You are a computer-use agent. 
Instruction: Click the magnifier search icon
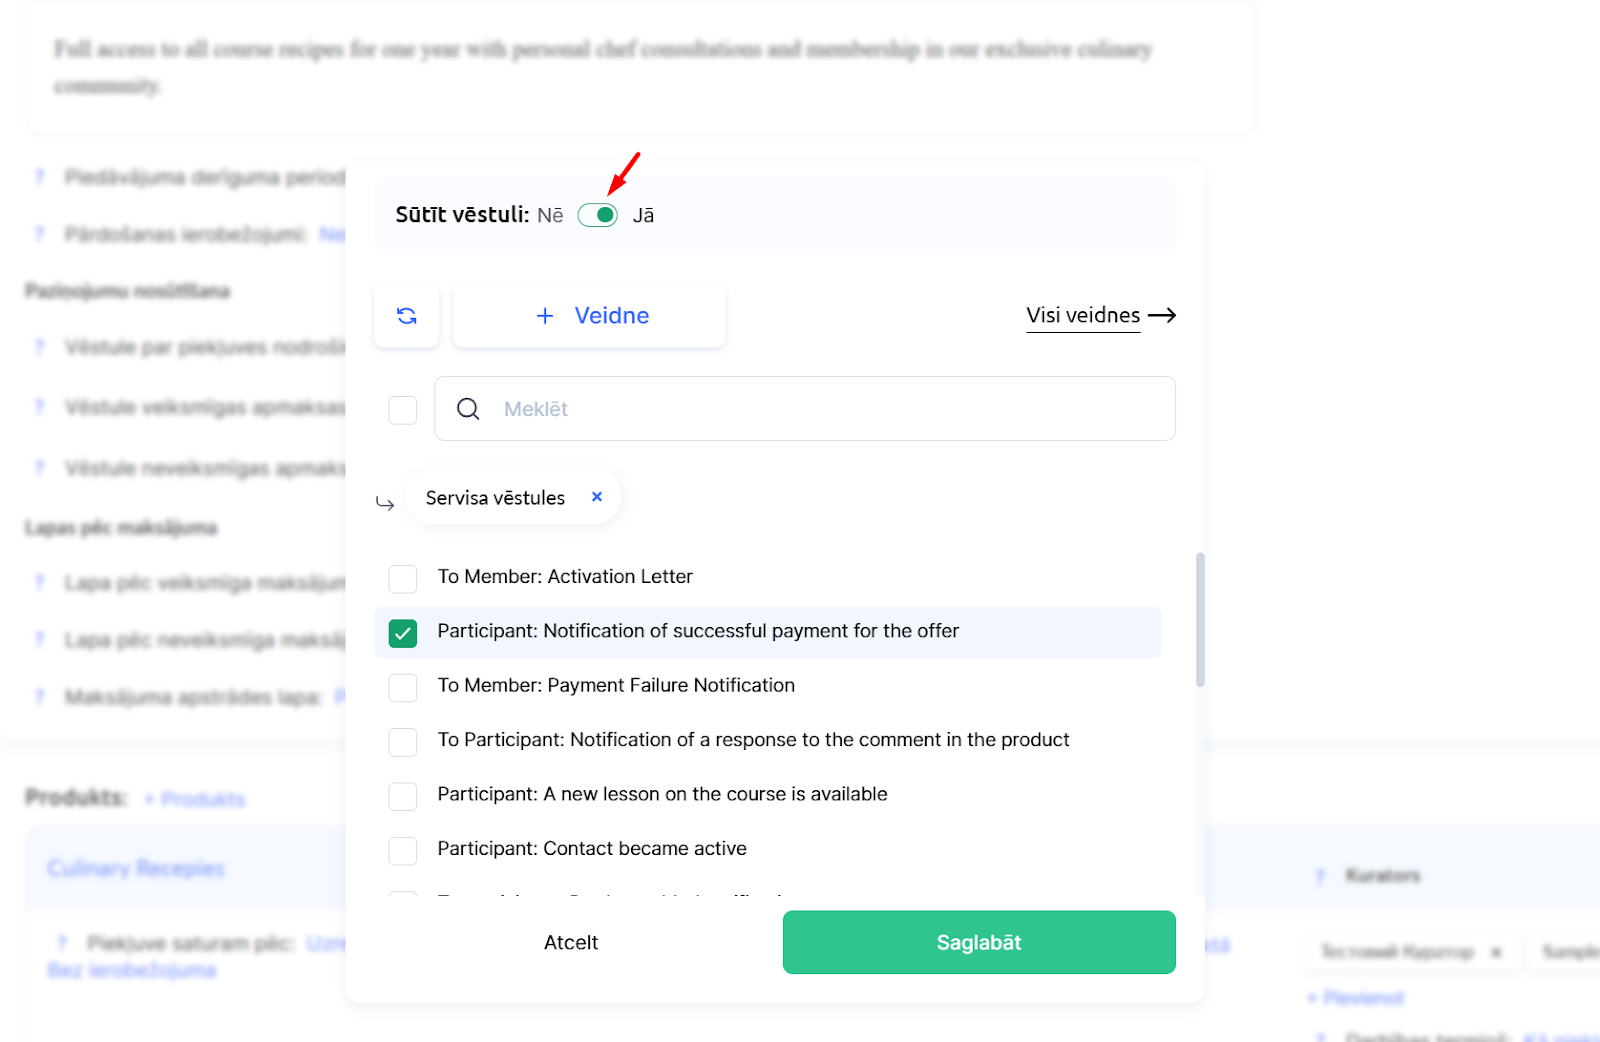pos(468,409)
